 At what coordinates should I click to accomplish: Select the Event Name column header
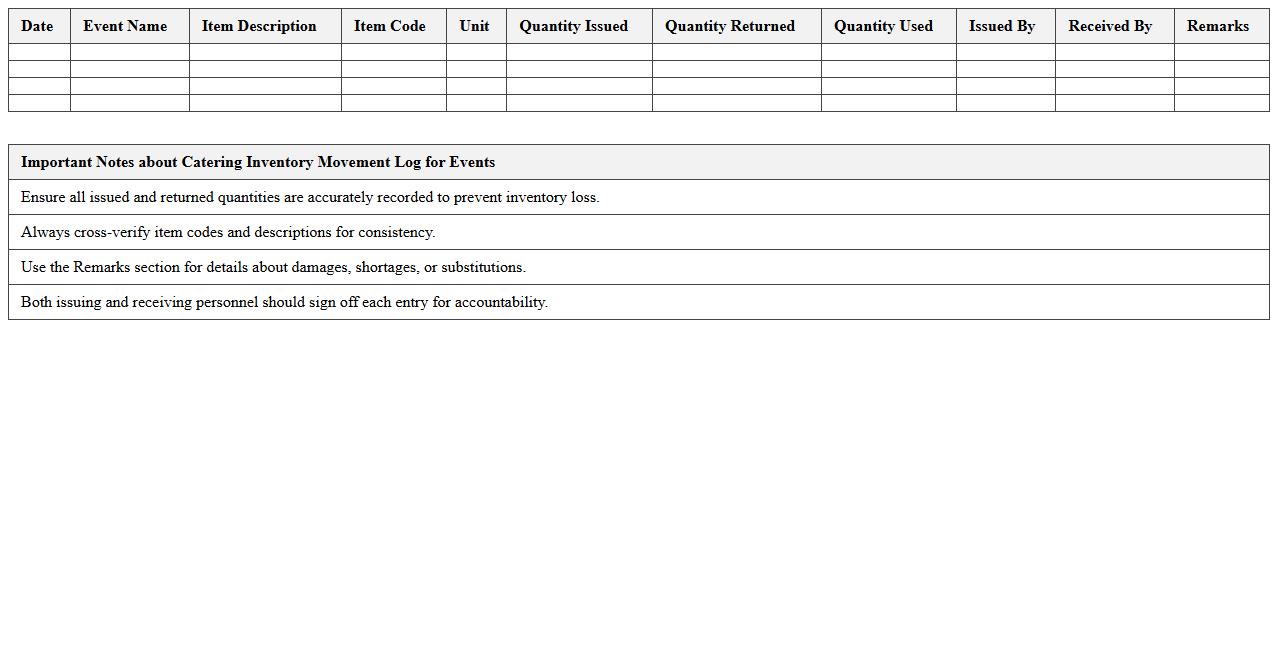(x=125, y=26)
